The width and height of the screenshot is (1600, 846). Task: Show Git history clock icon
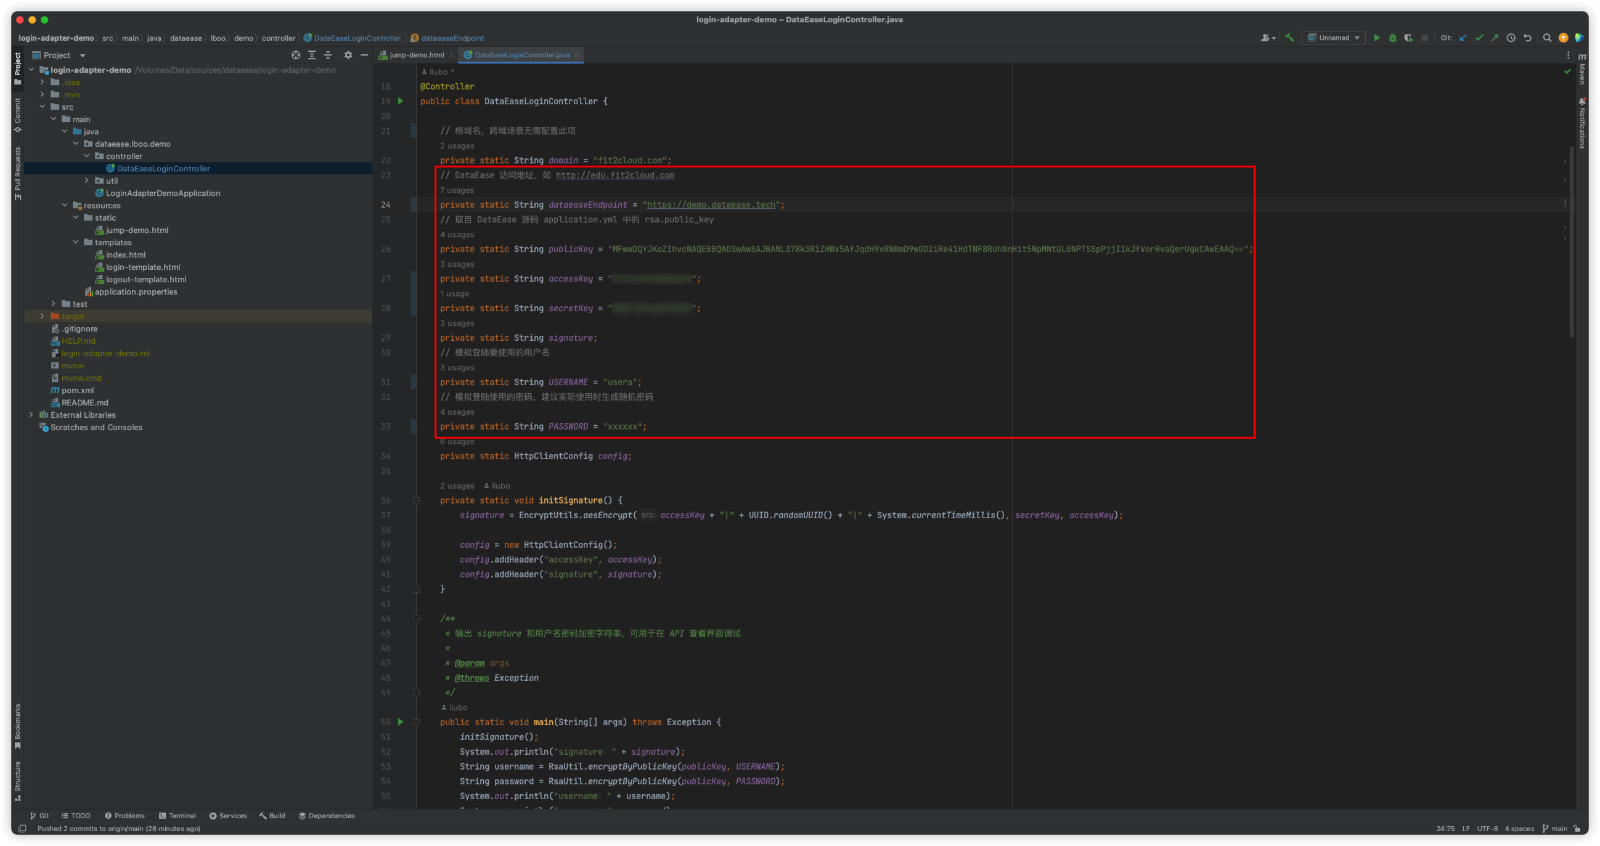(1511, 38)
